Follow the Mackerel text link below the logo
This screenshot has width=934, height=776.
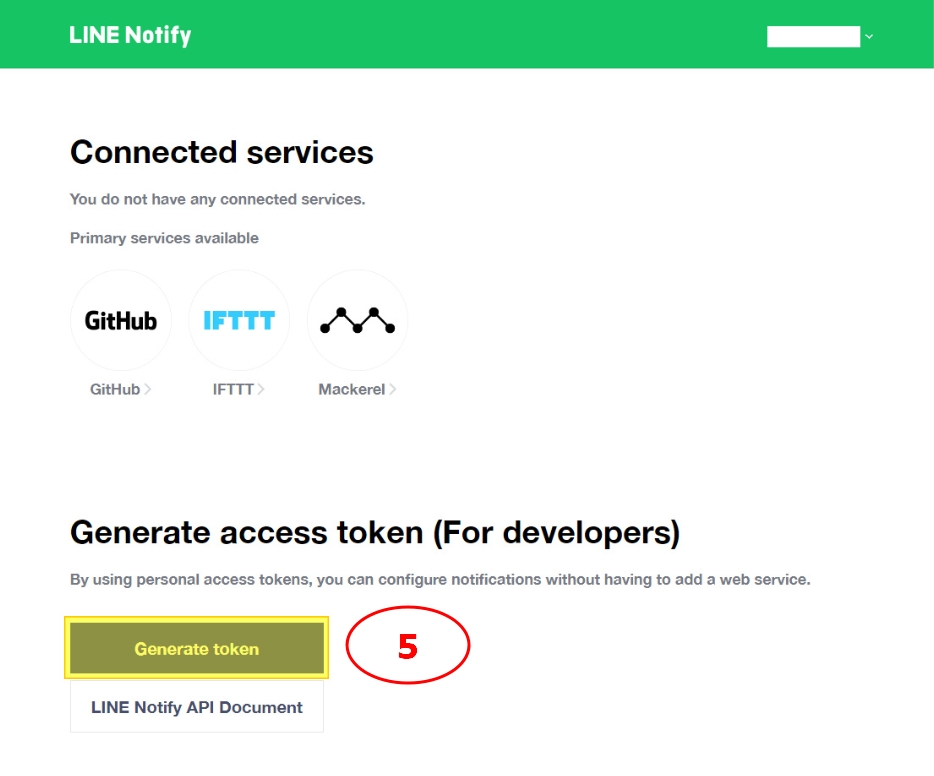(351, 389)
